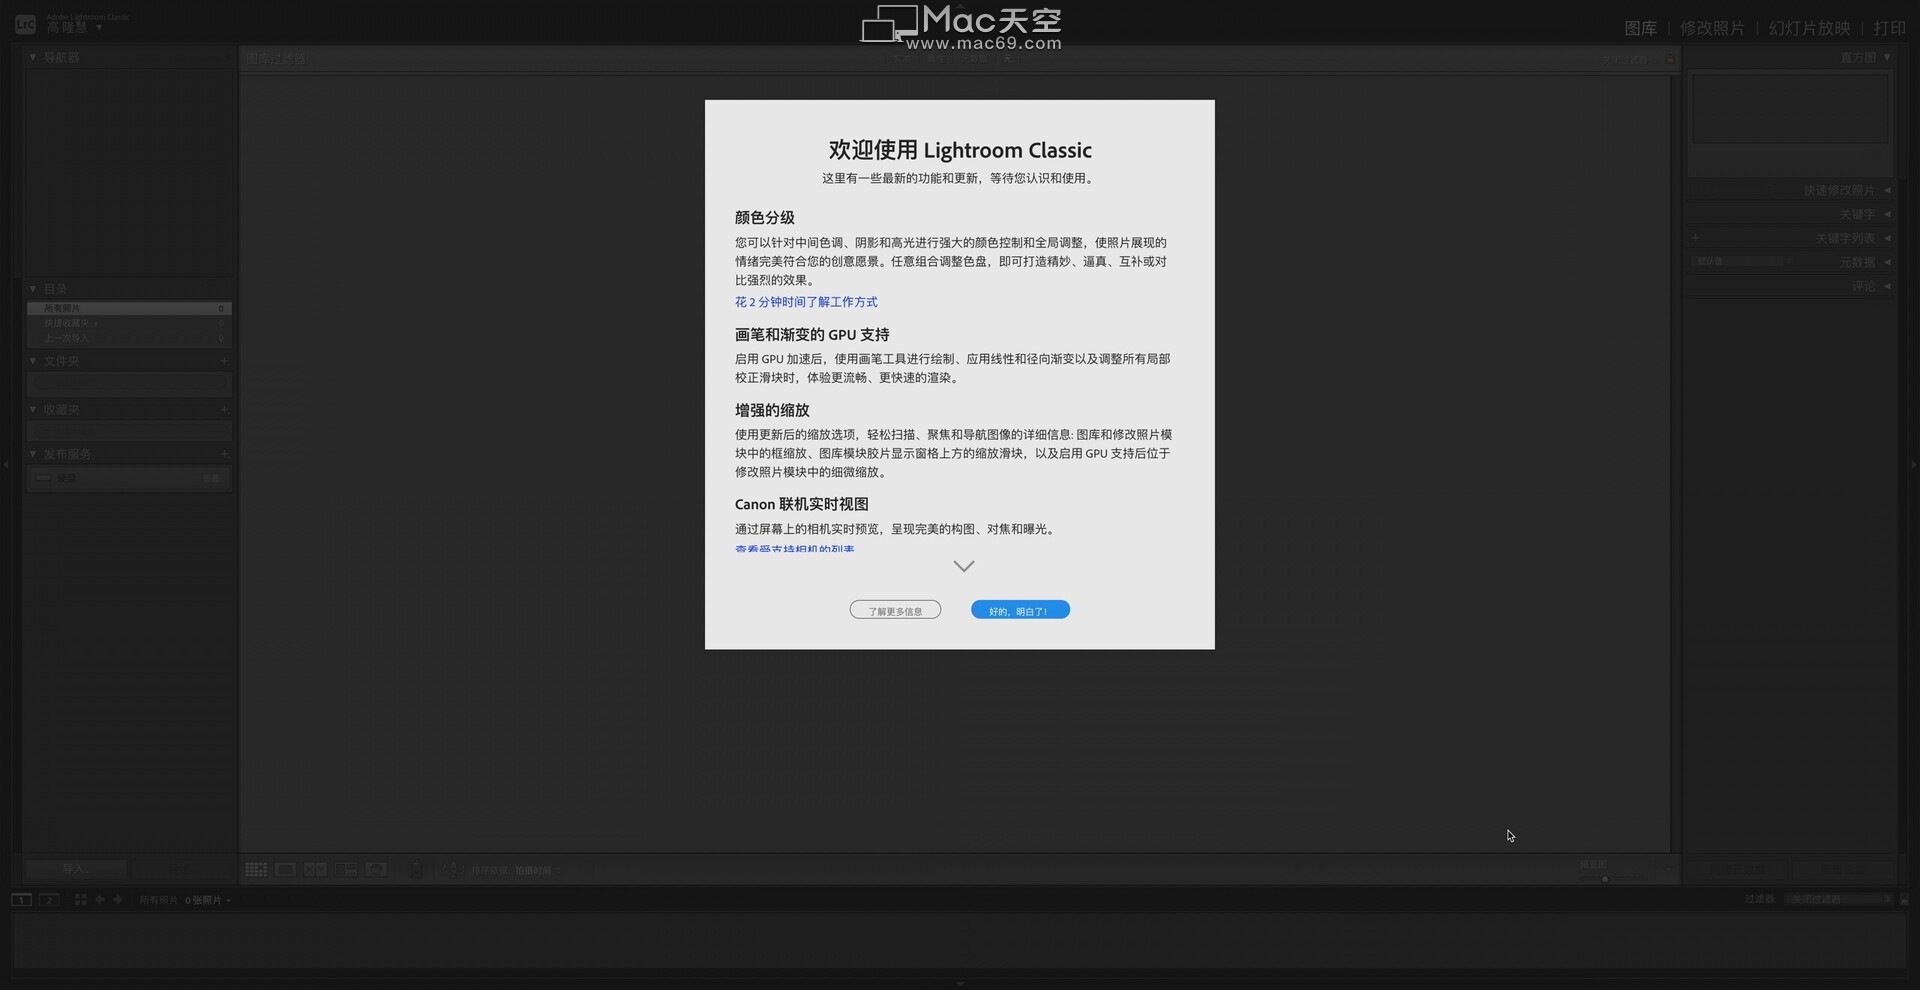Select 所有照片 in the catalog
This screenshot has width=1920, height=990.
[129, 309]
